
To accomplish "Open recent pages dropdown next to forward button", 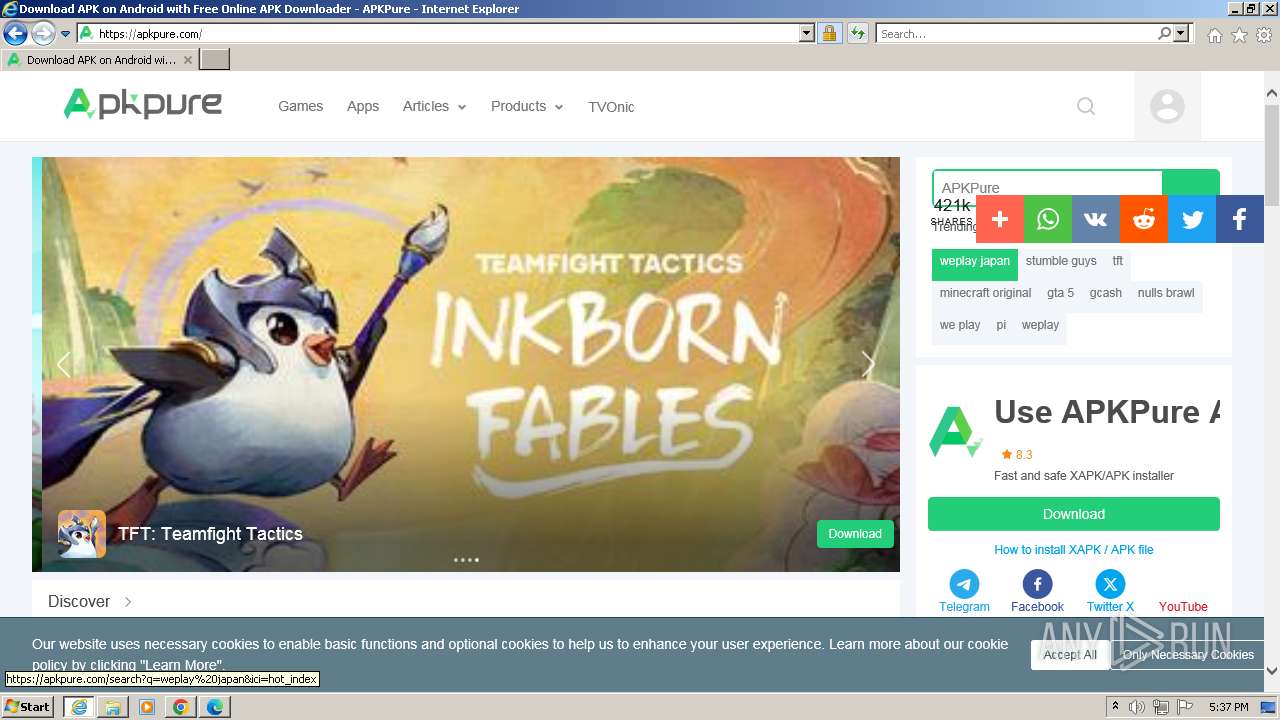I will 65,34.
